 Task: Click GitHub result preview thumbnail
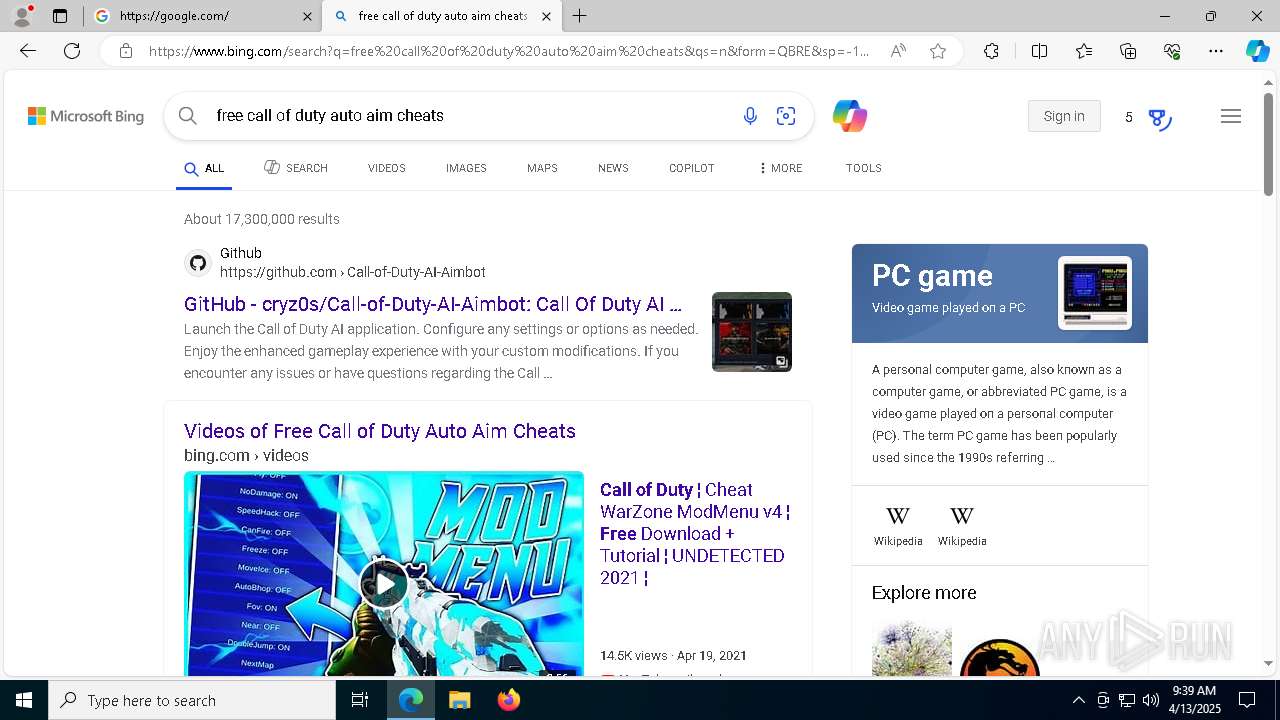click(x=752, y=332)
